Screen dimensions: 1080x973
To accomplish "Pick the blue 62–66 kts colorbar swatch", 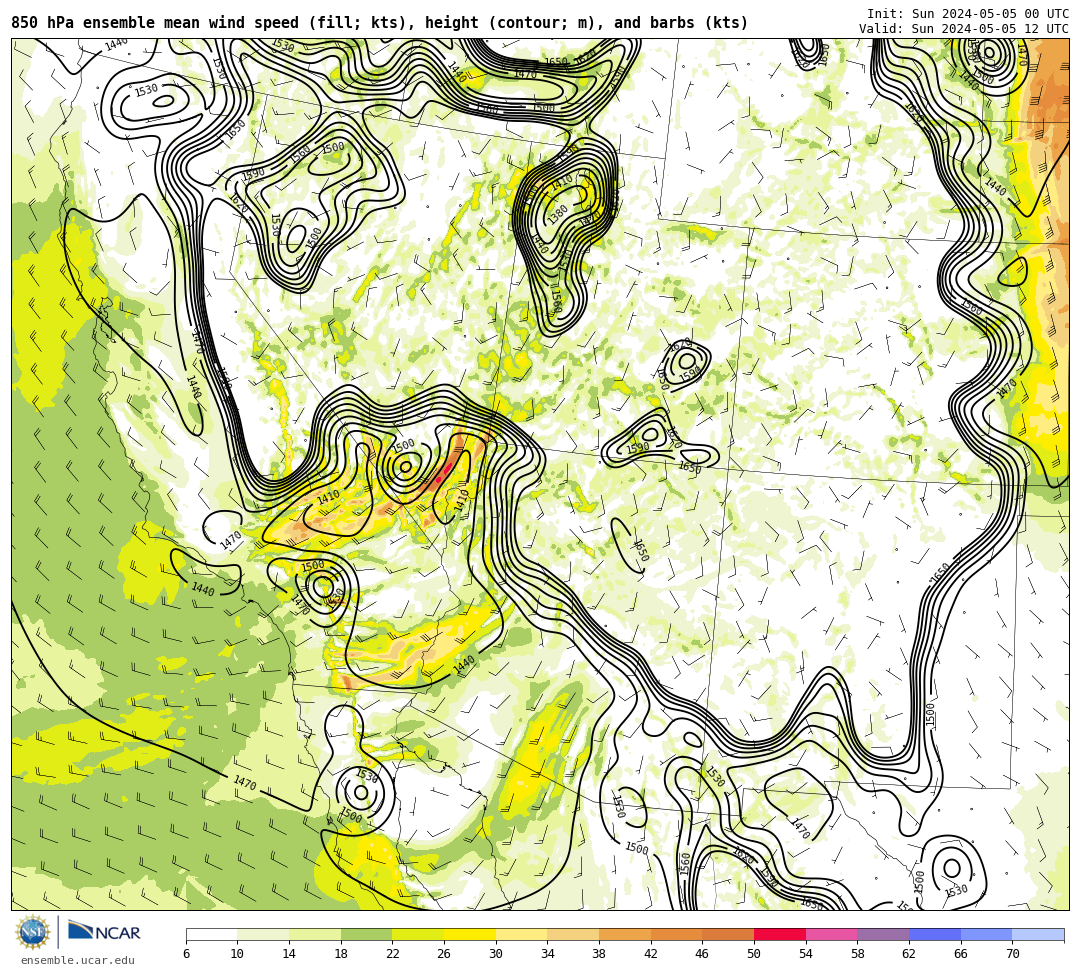I will (x=935, y=934).
